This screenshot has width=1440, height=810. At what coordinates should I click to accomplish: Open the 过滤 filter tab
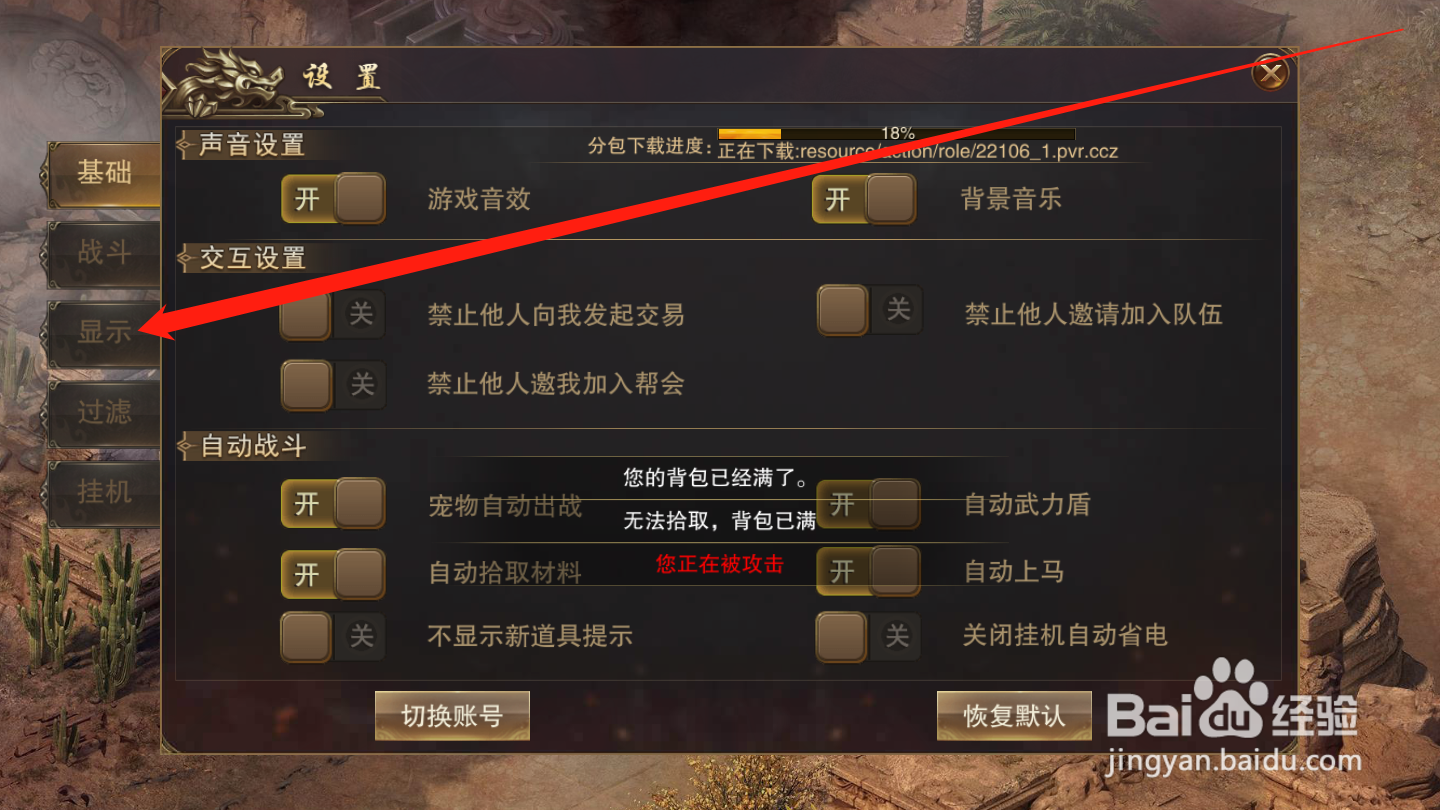tap(103, 413)
